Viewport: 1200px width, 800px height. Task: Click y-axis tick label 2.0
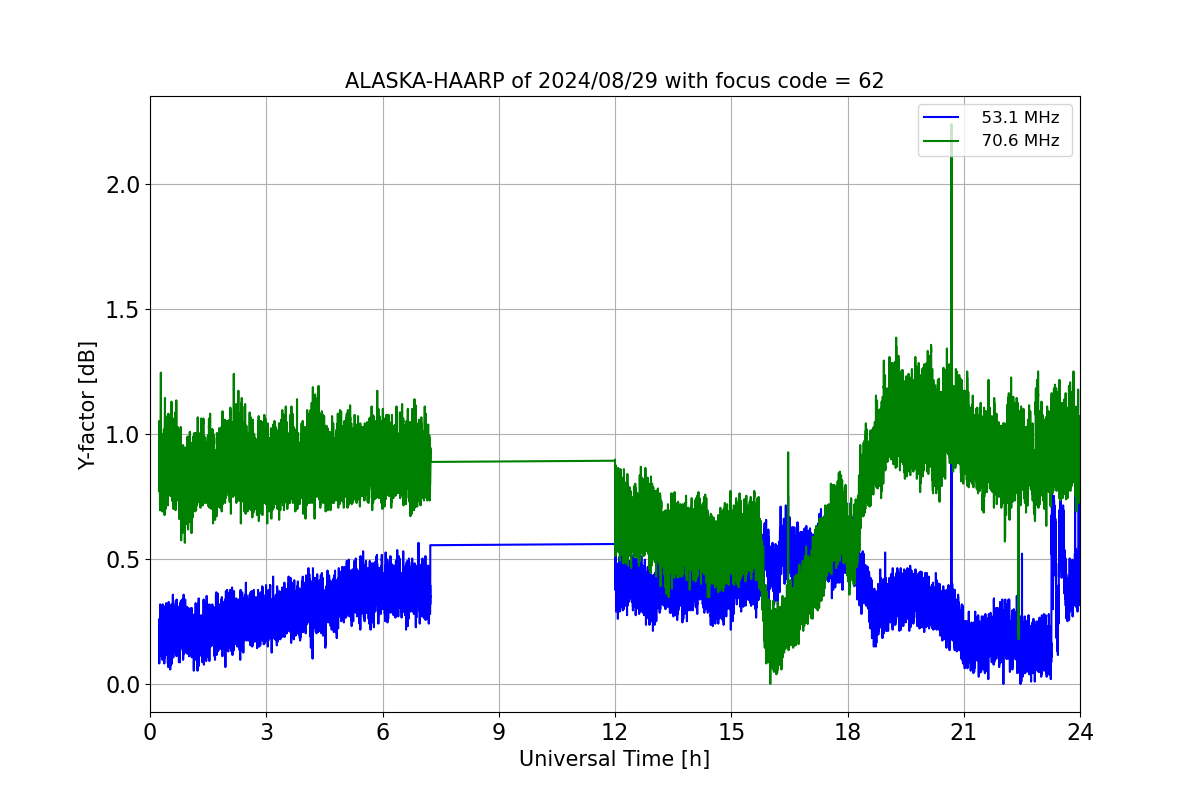click(x=123, y=185)
